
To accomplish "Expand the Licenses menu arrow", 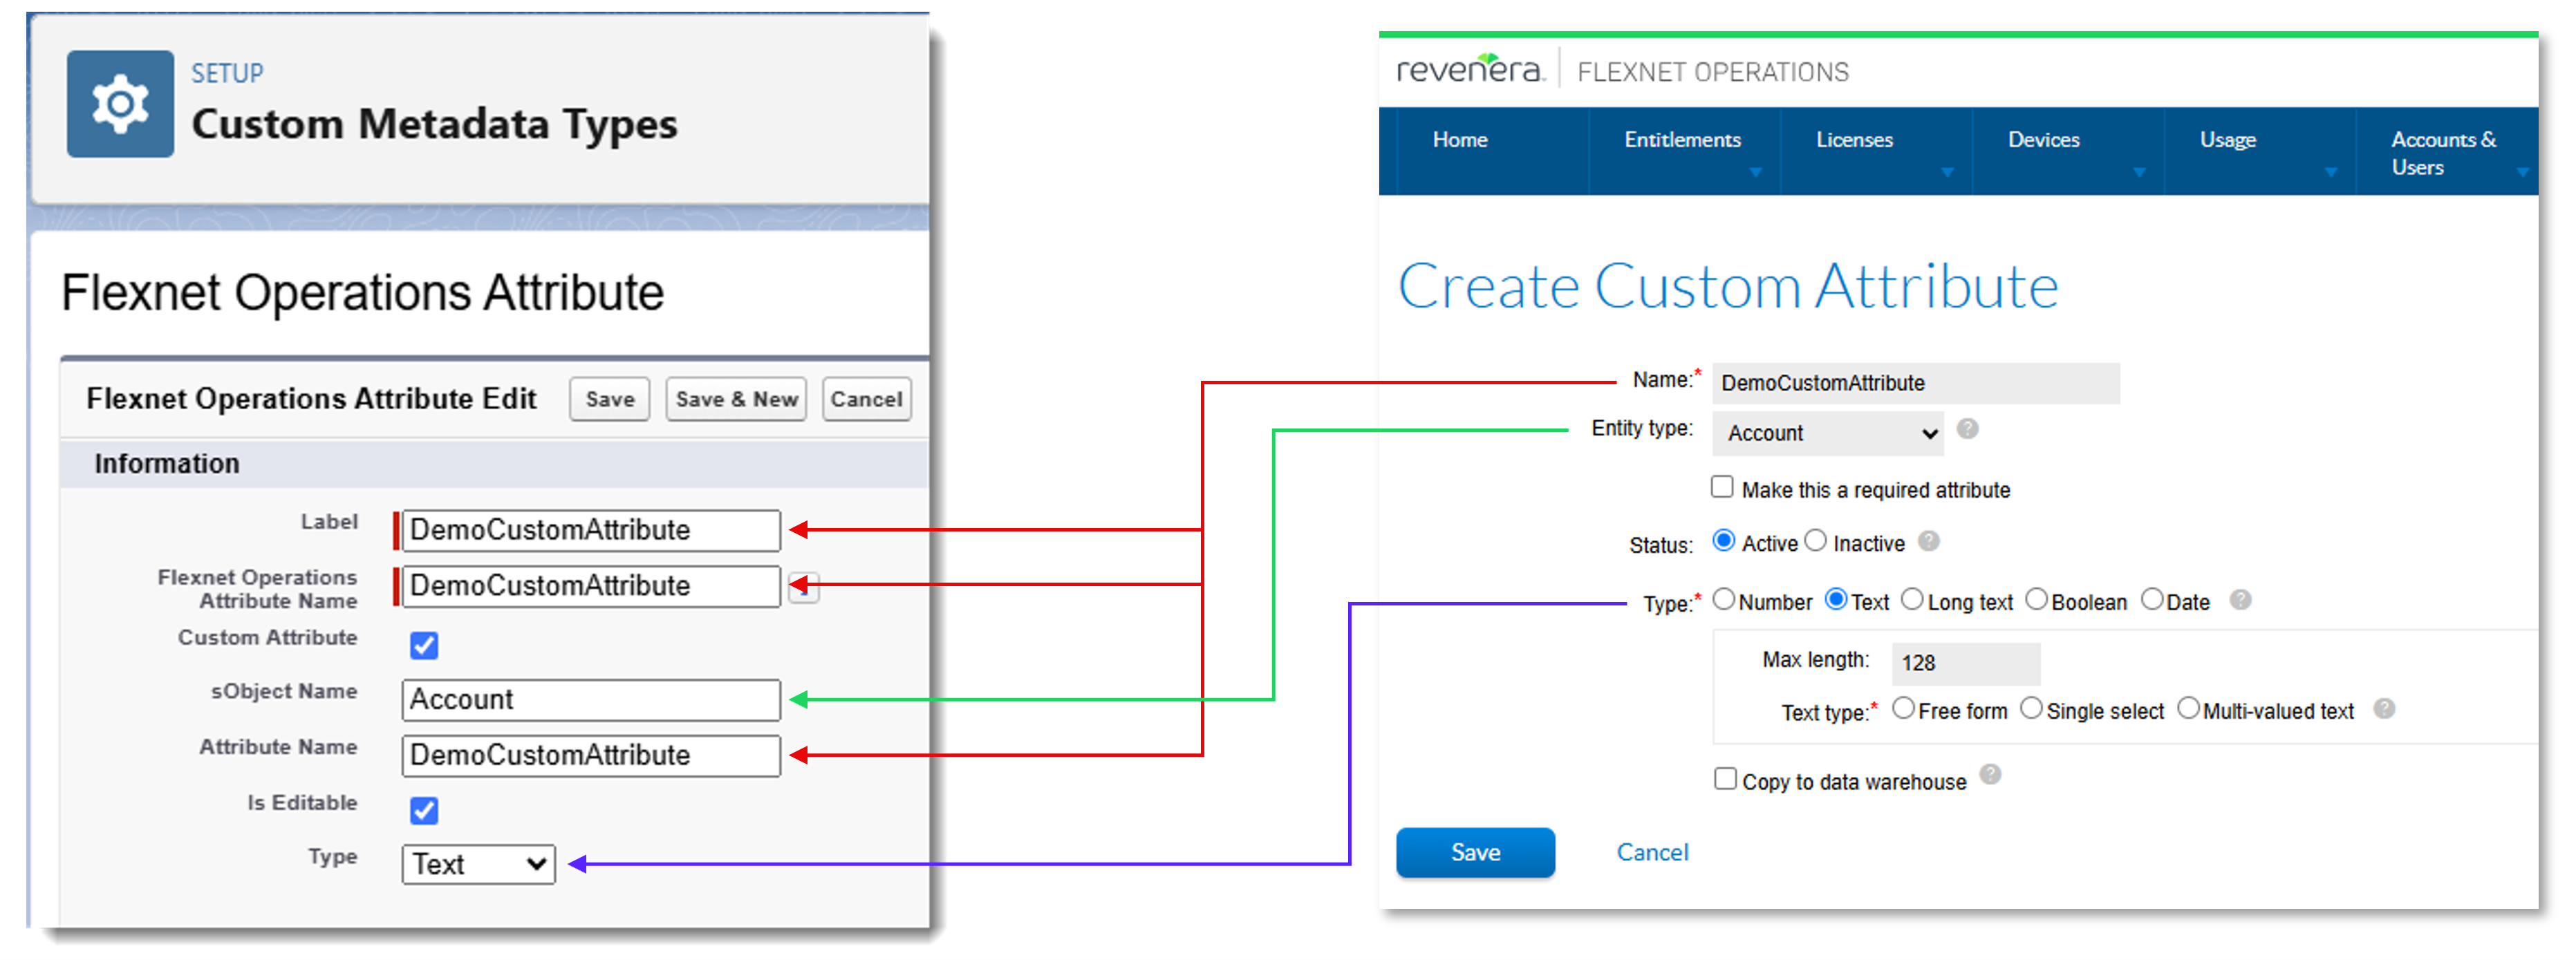I will pos(1947,172).
